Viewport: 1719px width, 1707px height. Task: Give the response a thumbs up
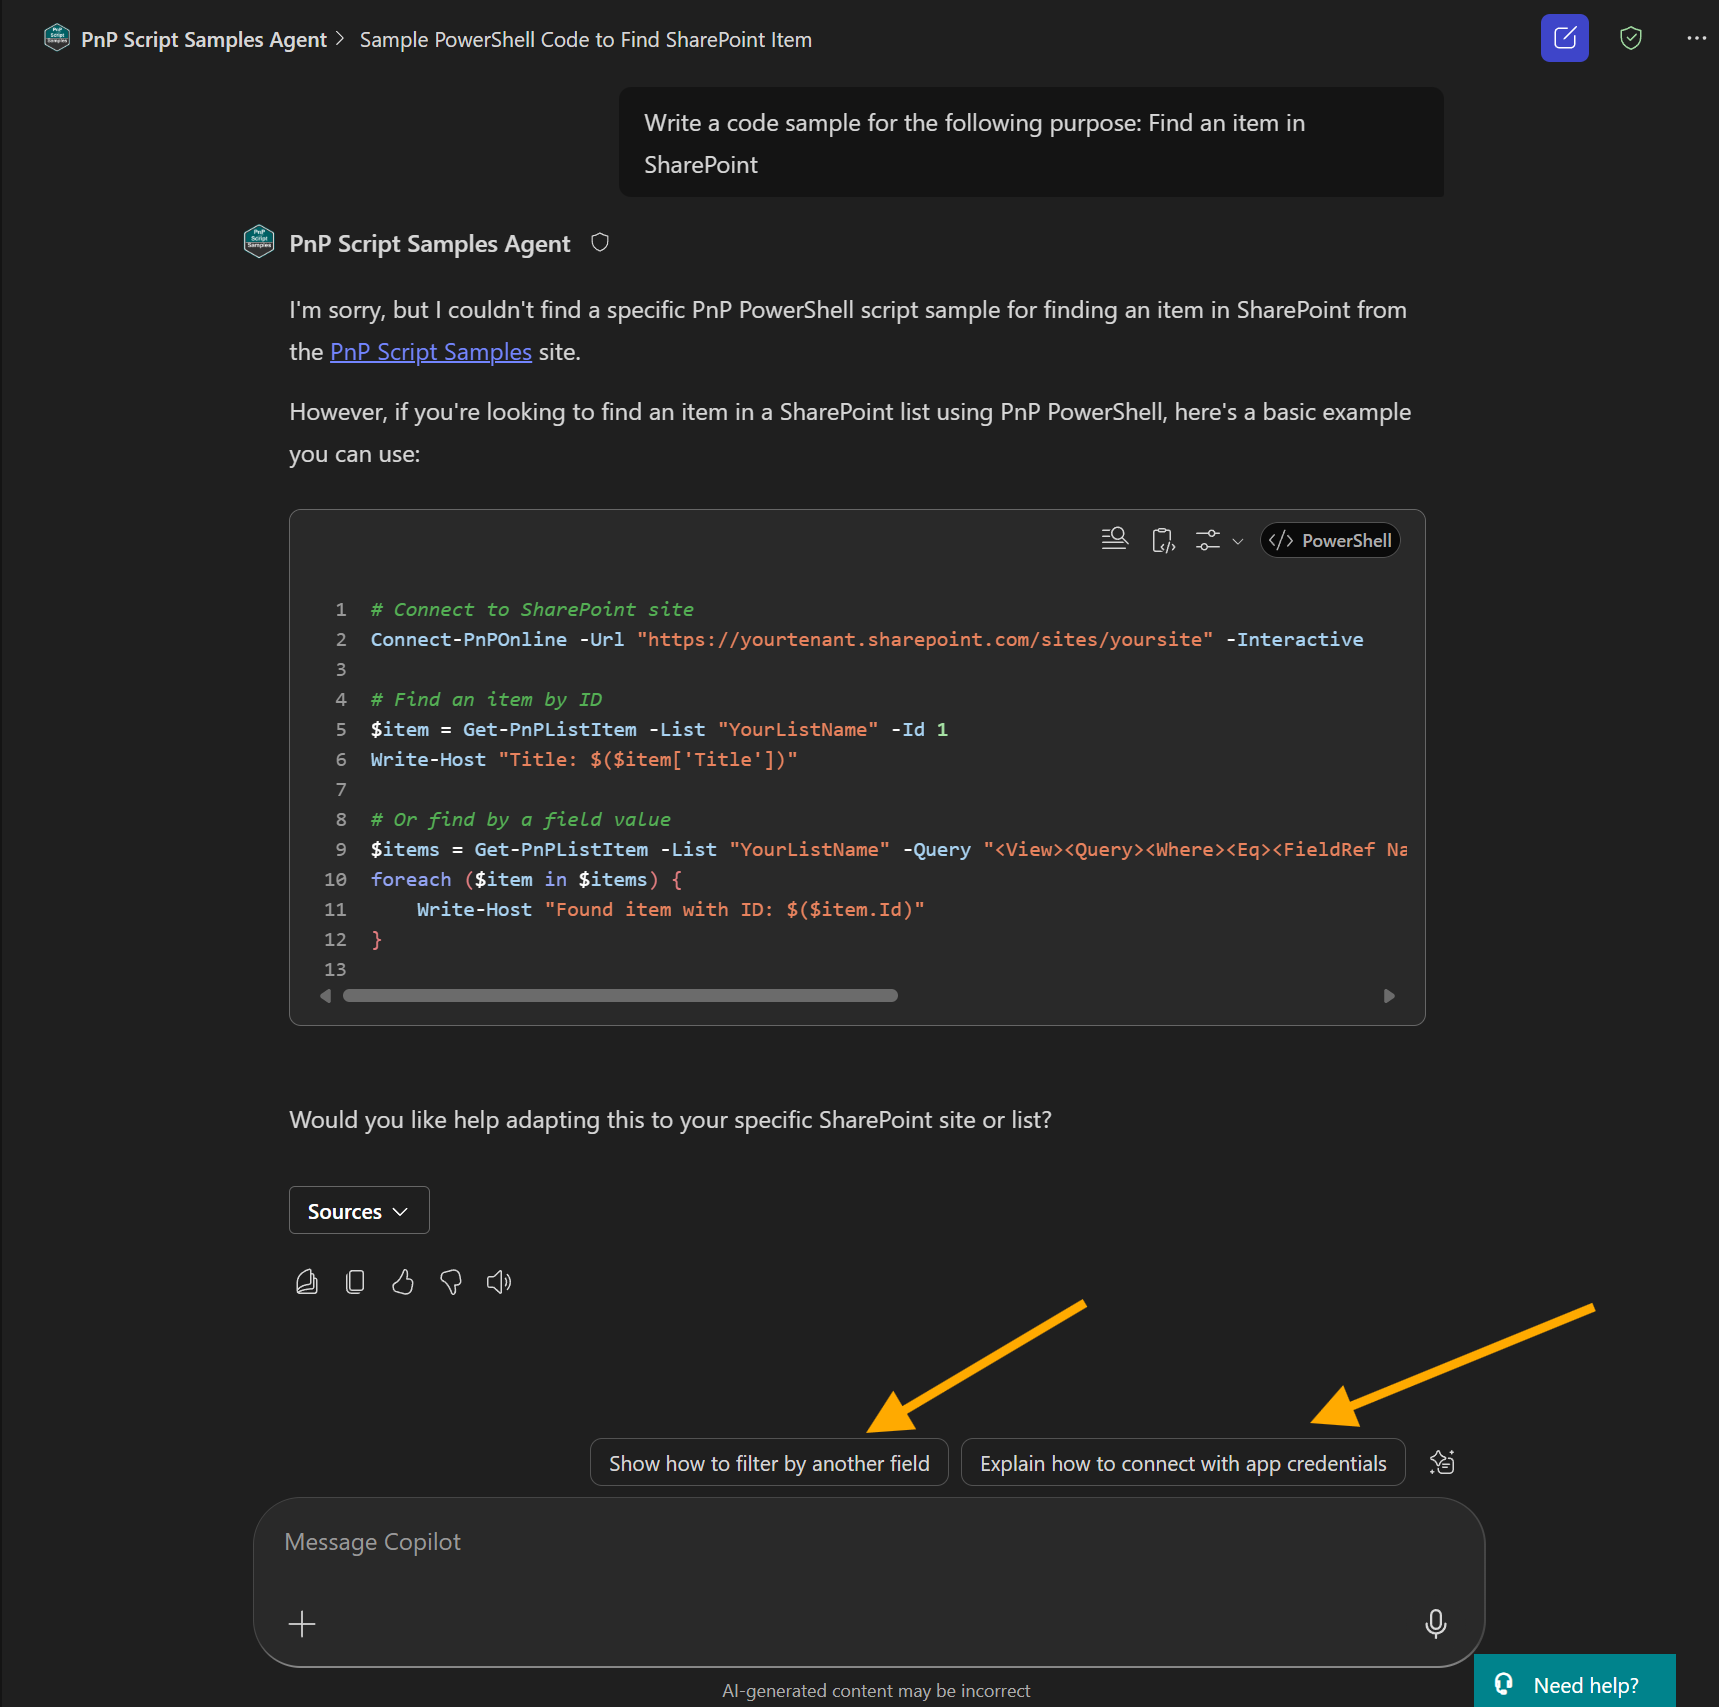point(403,1281)
